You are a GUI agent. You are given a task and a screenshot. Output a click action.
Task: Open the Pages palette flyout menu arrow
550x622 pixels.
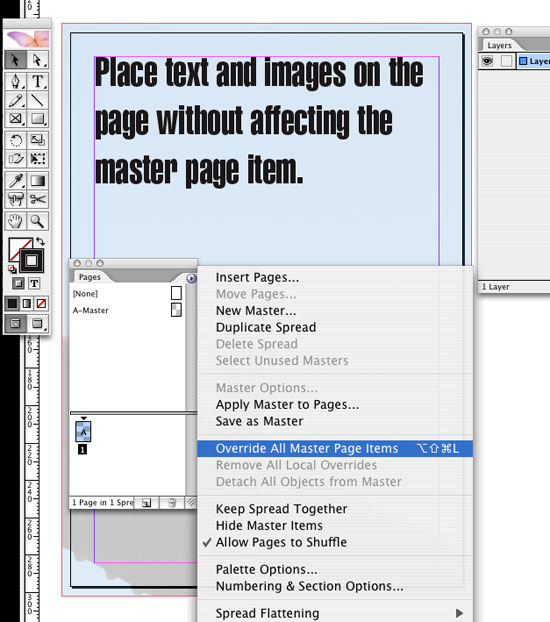tap(191, 278)
